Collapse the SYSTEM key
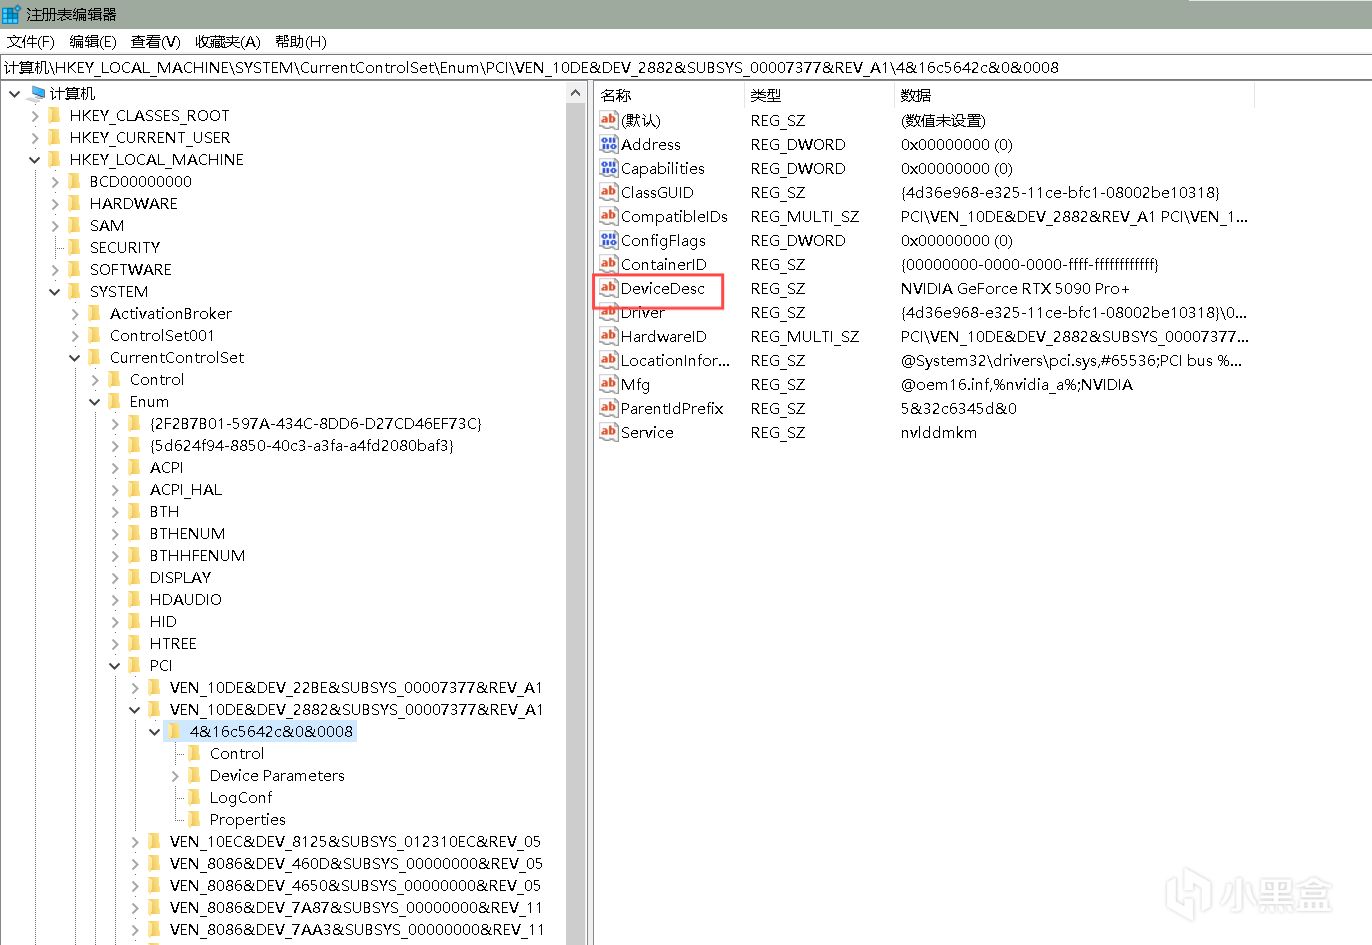This screenshot has width=1372, height=945. [x=55, y=291]
